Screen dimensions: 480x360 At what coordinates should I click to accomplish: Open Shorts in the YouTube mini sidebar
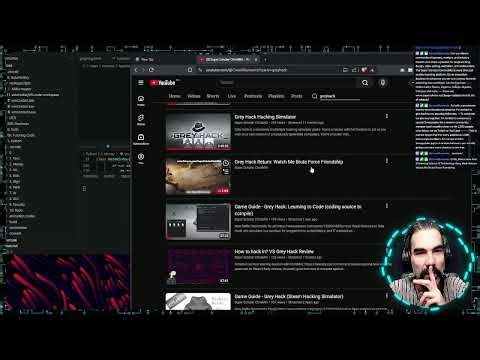tap(141, 120)
